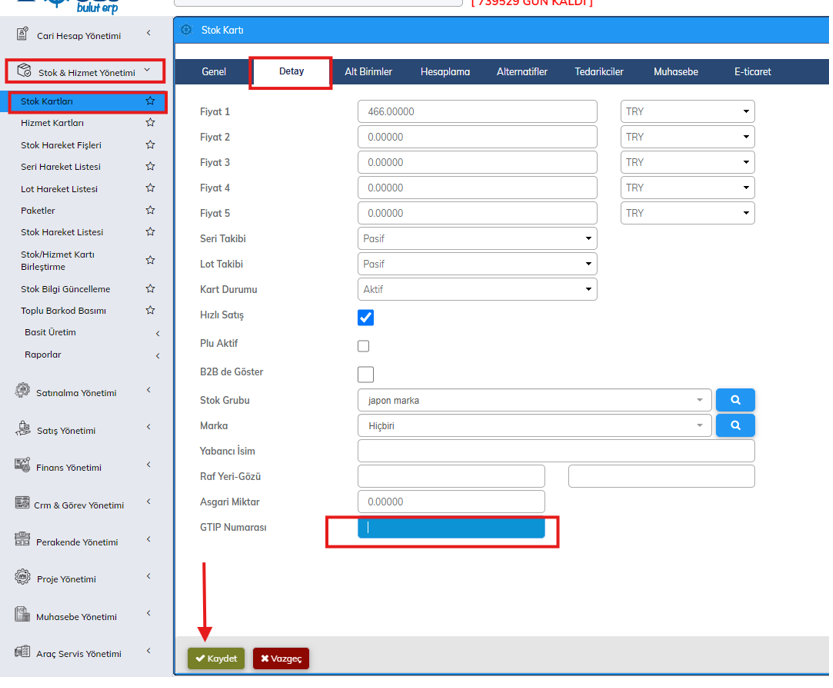The width and height of the screenshot is (833, 688).
Task: Click the search icon beside Stok Grubu
Action: pos(735,400)
